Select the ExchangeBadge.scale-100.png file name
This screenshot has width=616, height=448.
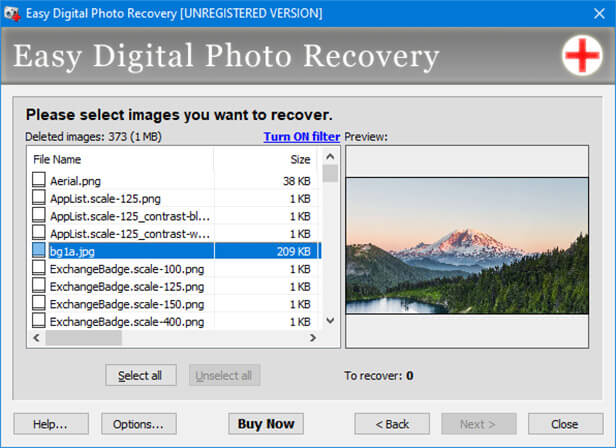127,269
